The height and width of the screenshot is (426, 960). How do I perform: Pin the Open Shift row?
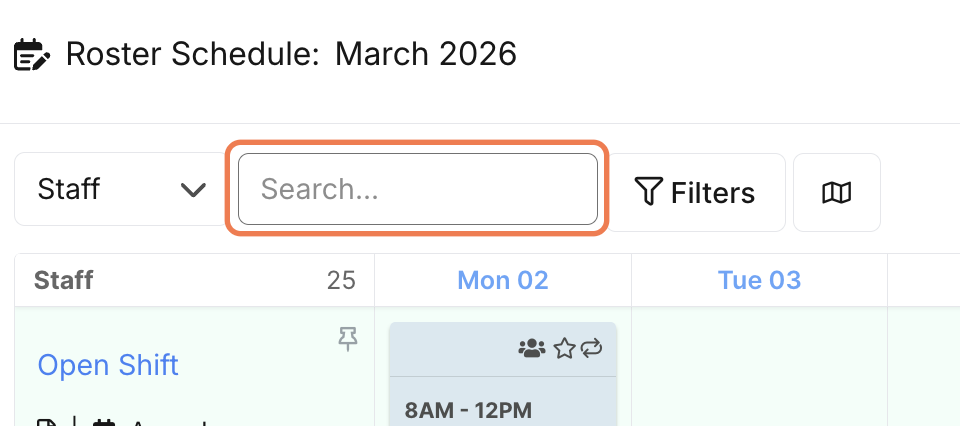347,341
